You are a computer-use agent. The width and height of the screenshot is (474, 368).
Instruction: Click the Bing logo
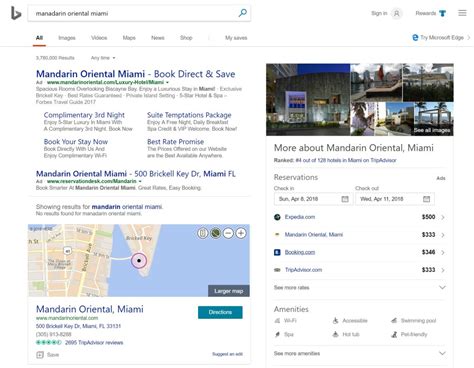[16, 13]
